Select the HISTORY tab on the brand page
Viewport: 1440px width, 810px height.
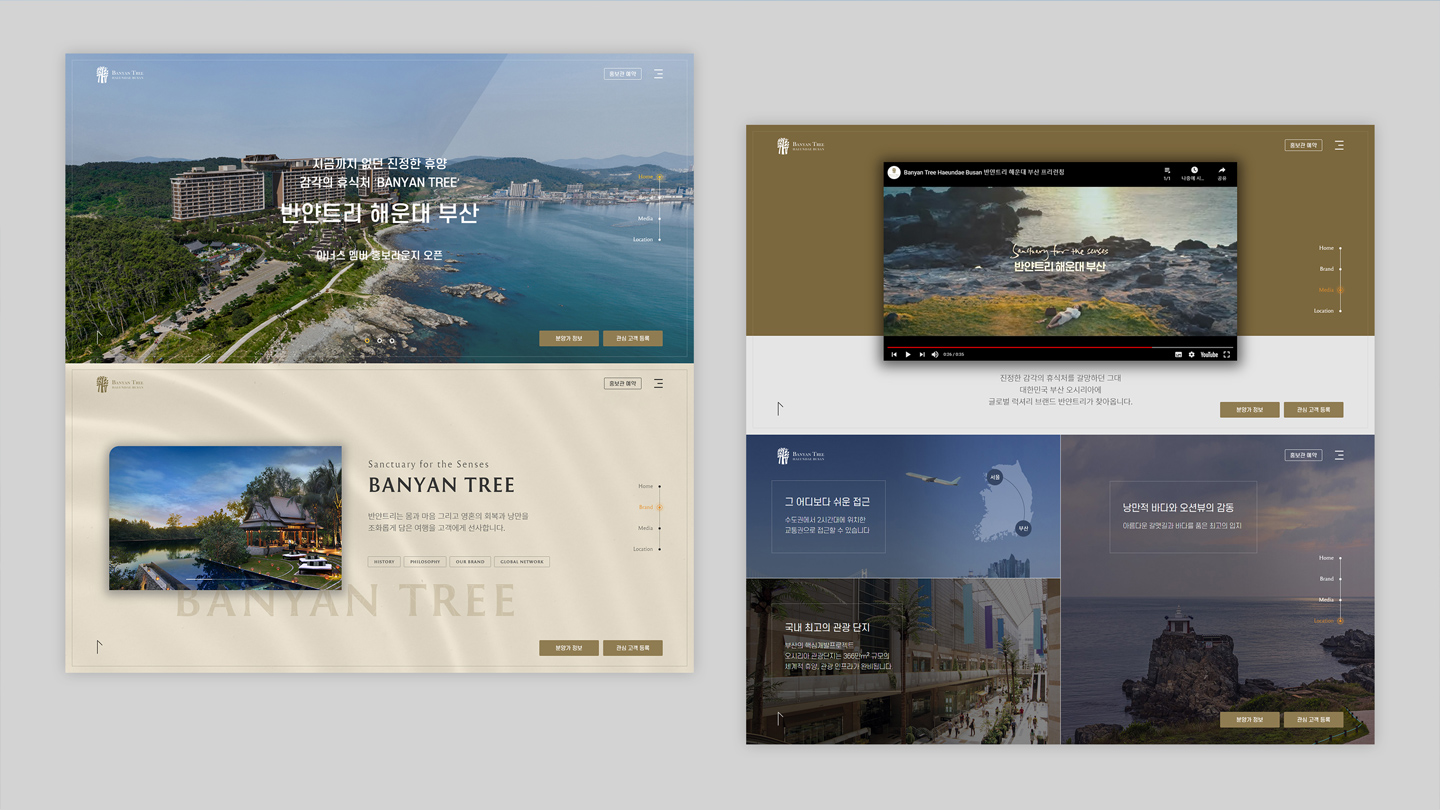tap(384, 562)
